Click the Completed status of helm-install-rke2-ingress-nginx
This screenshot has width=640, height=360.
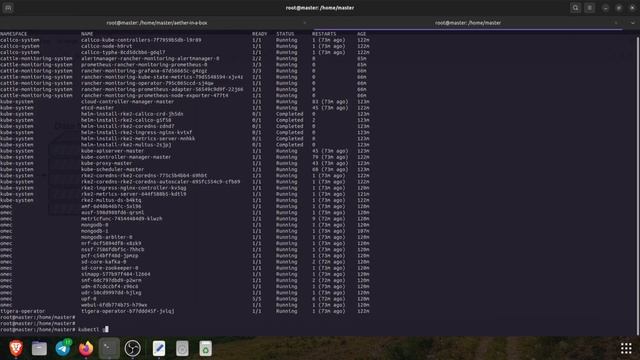[x=289, y=132]
